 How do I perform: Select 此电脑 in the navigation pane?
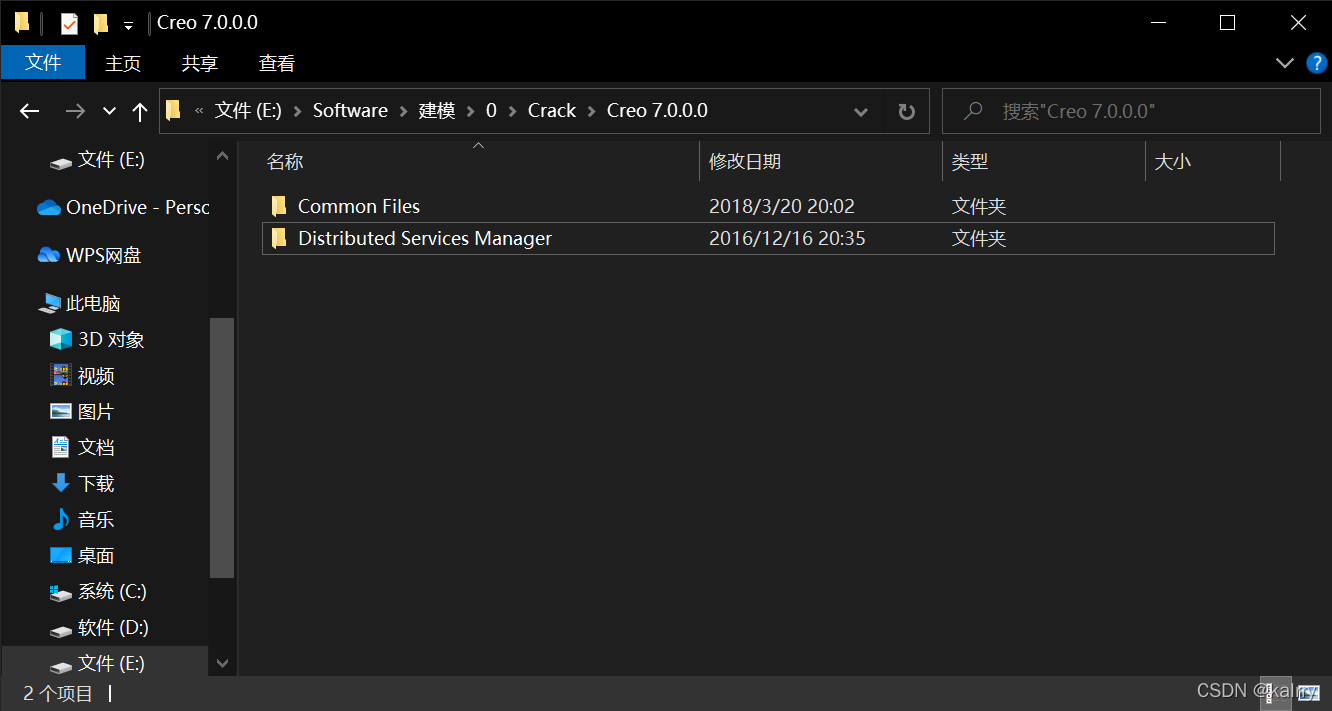[80, 304]
